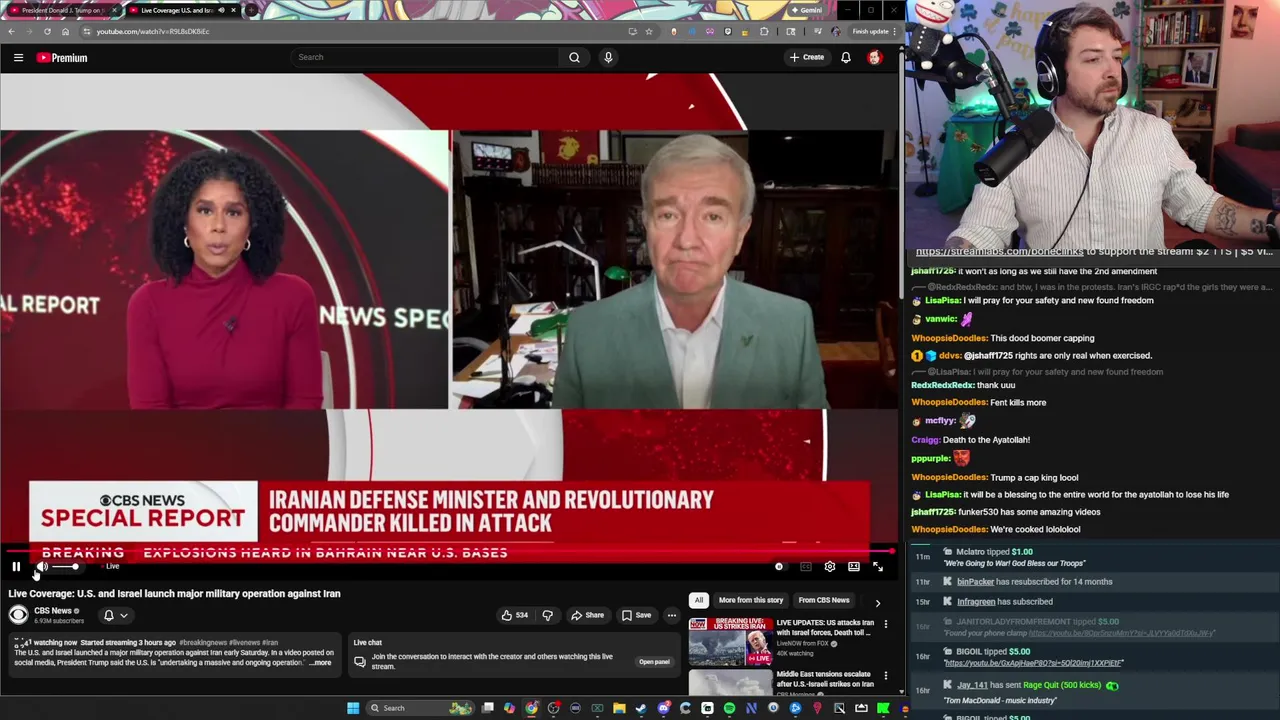
Task: Open options for Middle East tensions video
Action: tap(886, 676)
